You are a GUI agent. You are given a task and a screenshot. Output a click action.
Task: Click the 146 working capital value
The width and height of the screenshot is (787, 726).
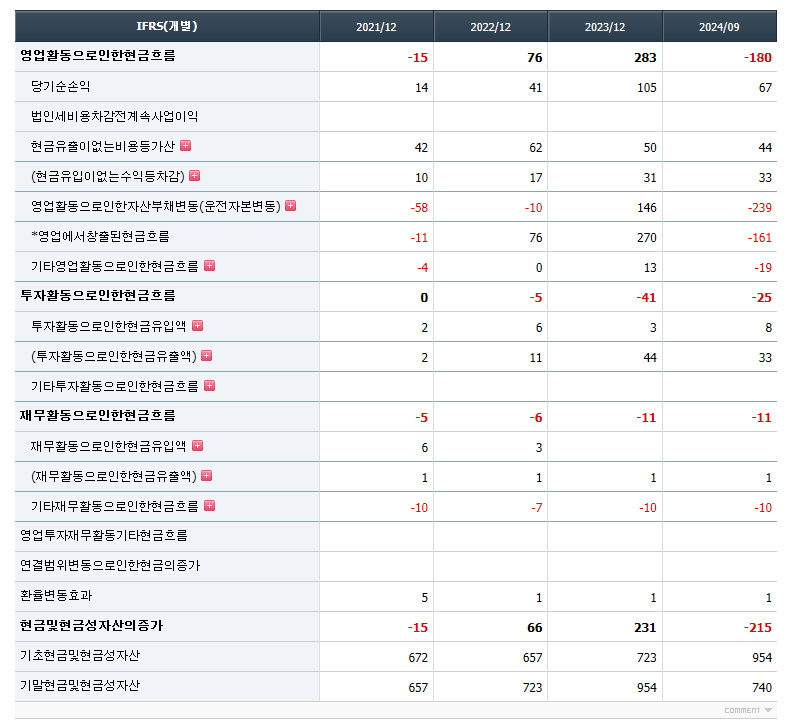tap(646, 208)
